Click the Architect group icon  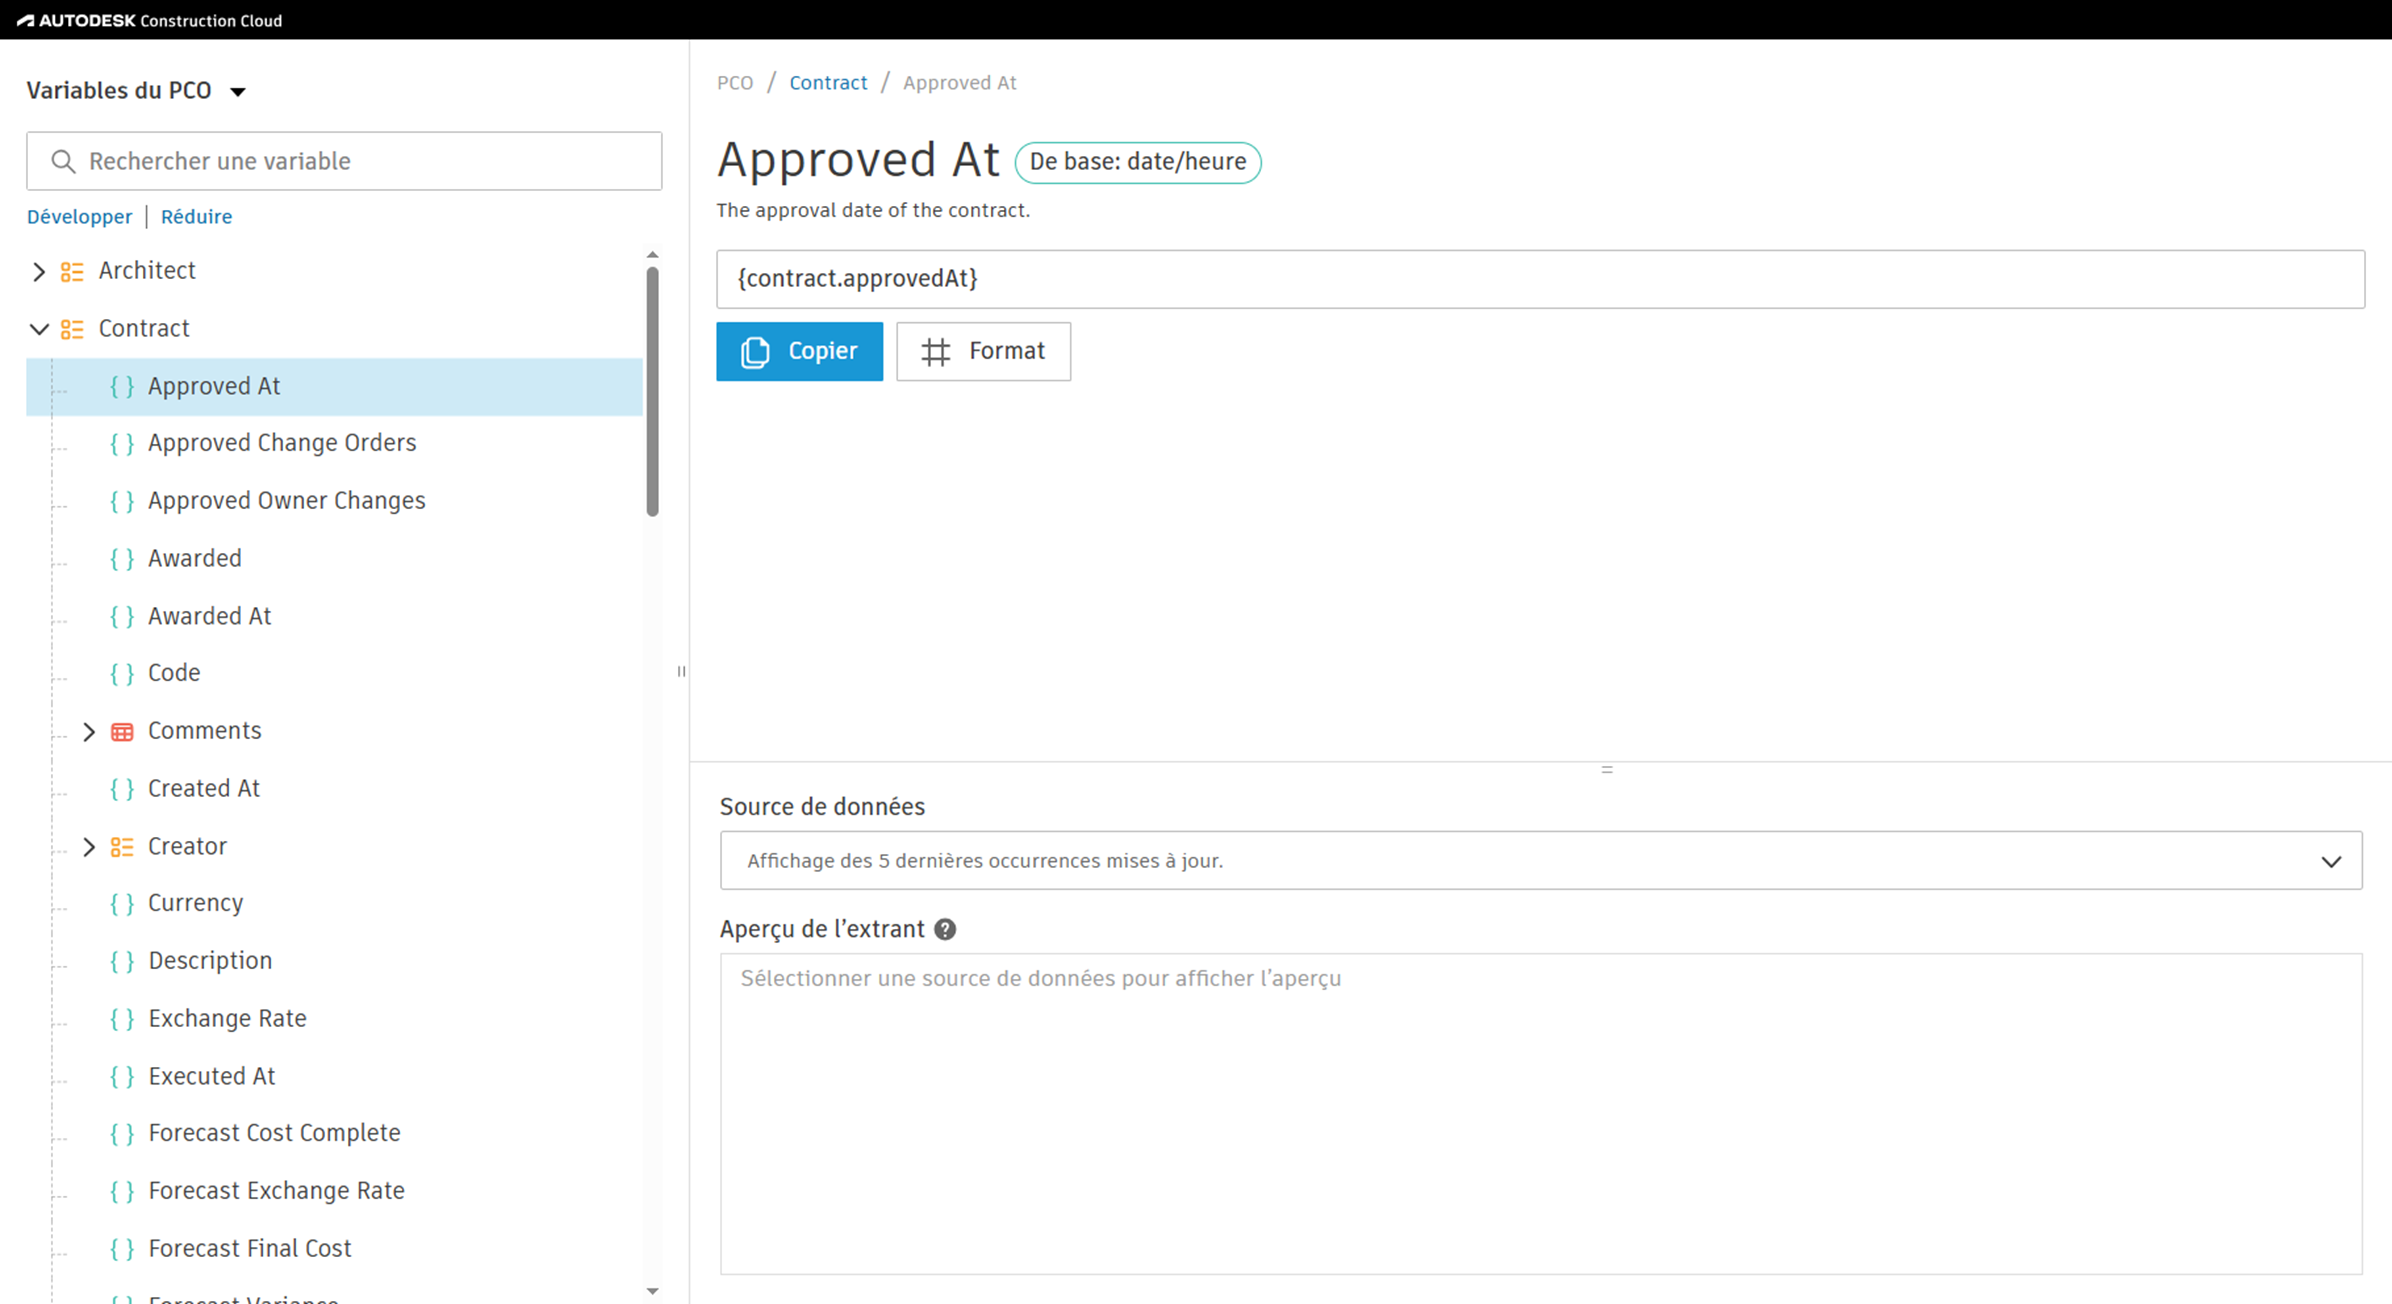(x=72, y=271)
